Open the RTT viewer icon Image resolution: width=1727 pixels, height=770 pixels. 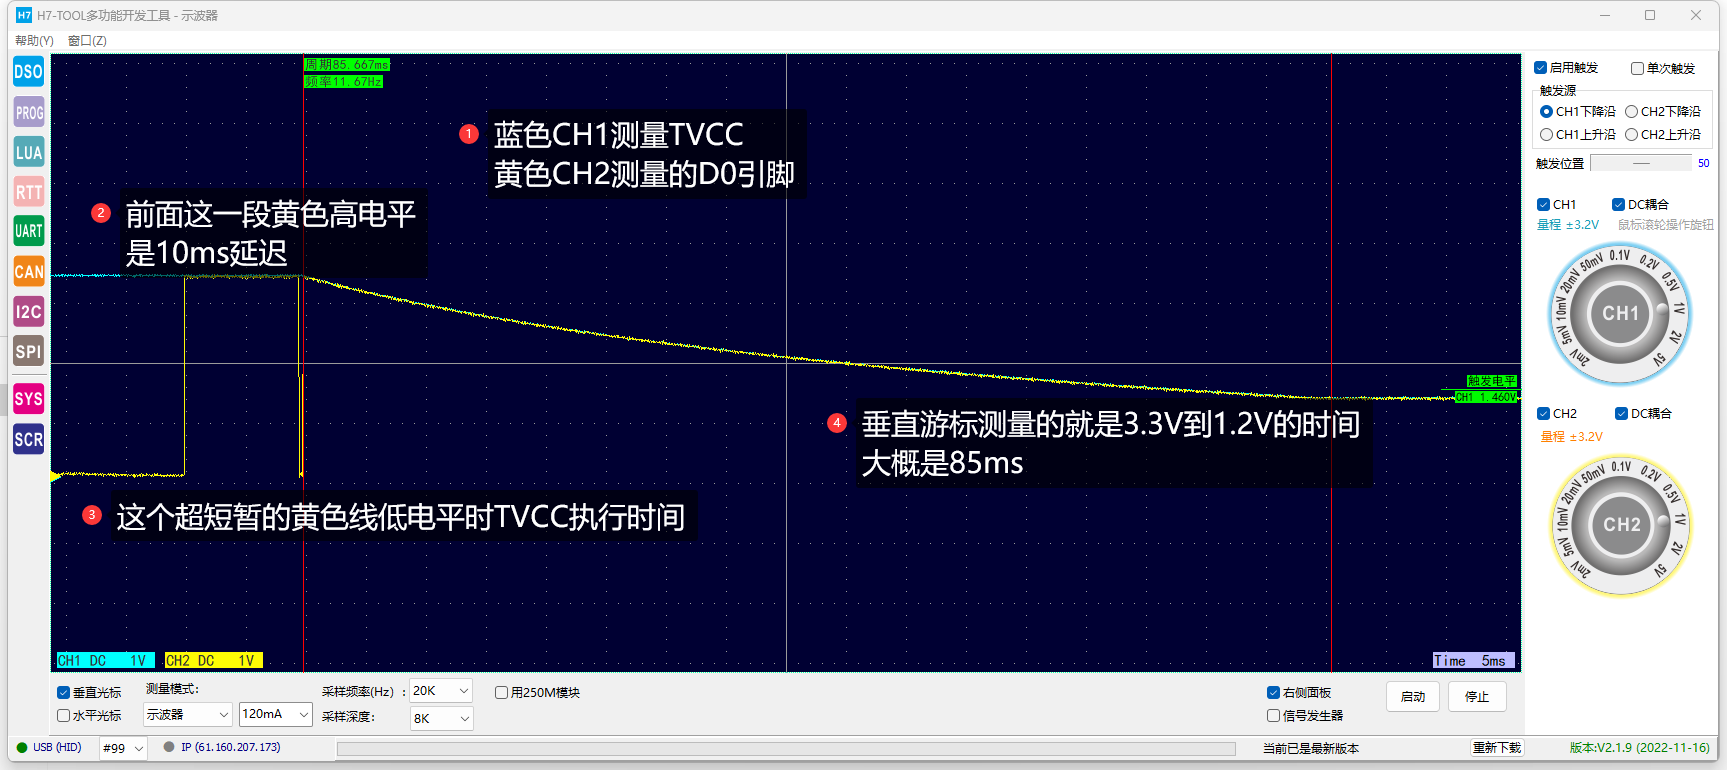click(28, 192)
